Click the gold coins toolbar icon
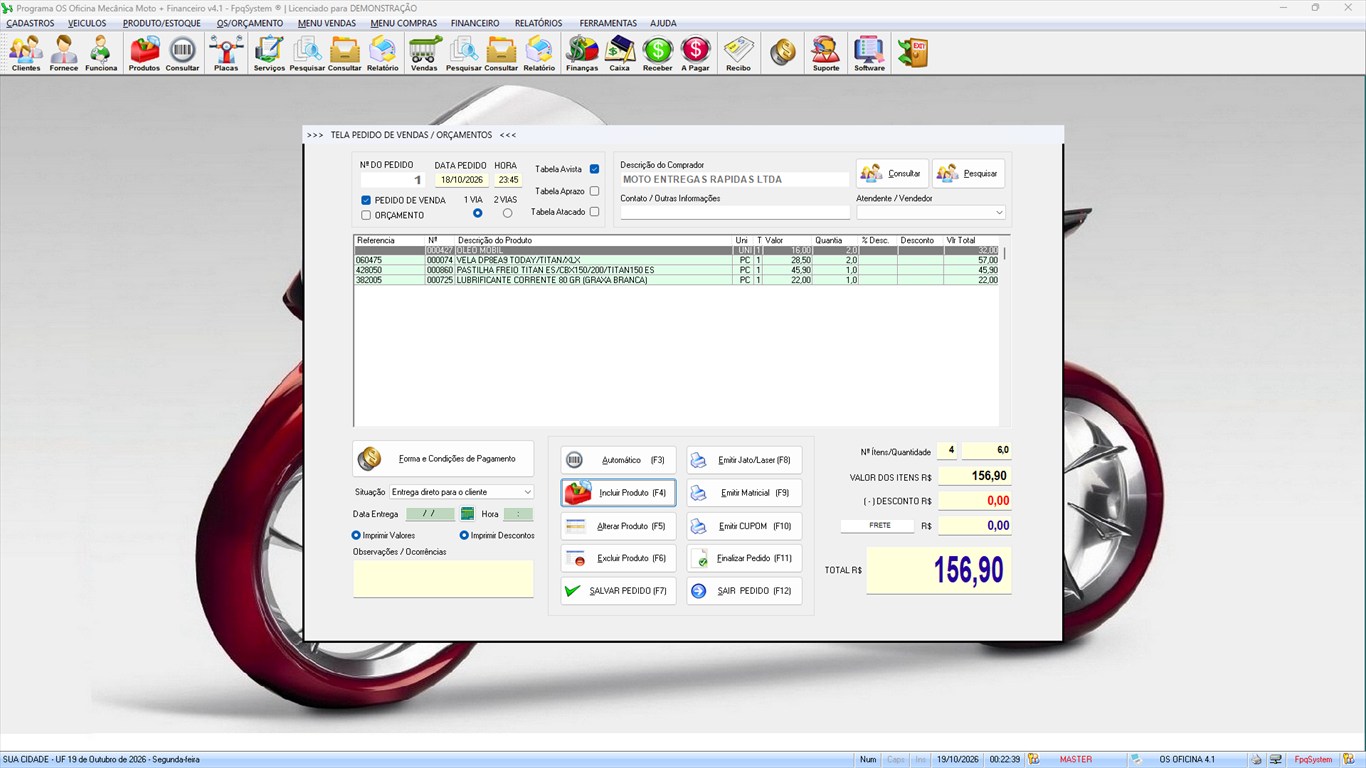The width and height of the screenshot is (1366, 768). click(783, 53)
